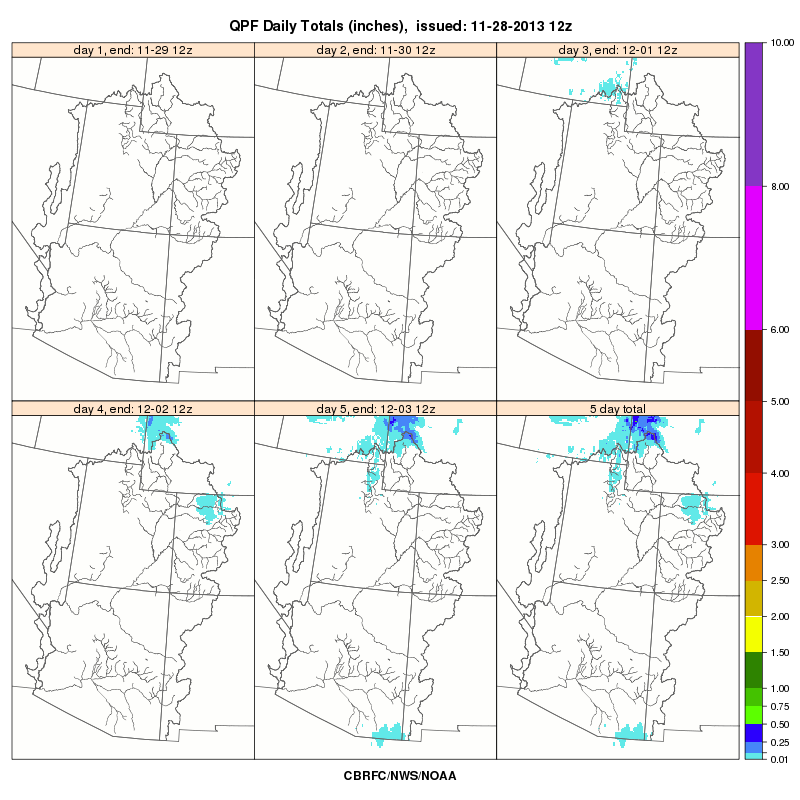Open the day 4 precipitation map panel
This screenshot has height=800, width=800.
point(133,587)
